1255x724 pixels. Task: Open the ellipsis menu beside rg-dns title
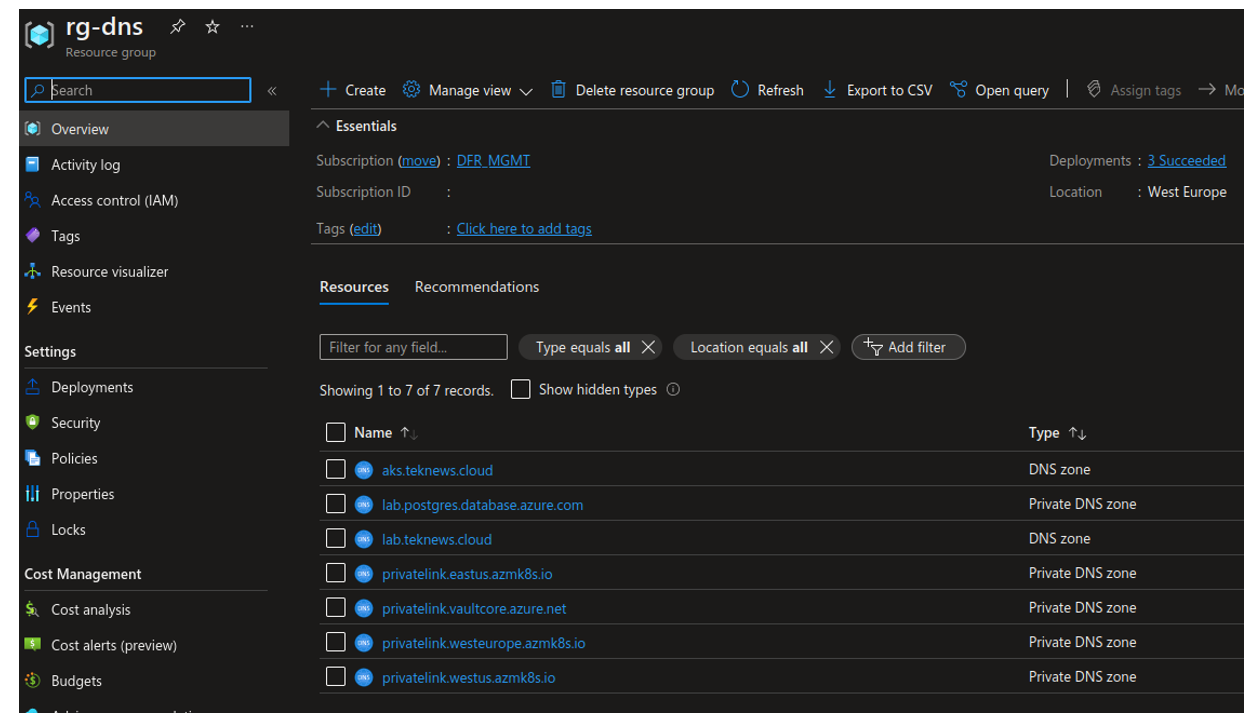(247, 27)
